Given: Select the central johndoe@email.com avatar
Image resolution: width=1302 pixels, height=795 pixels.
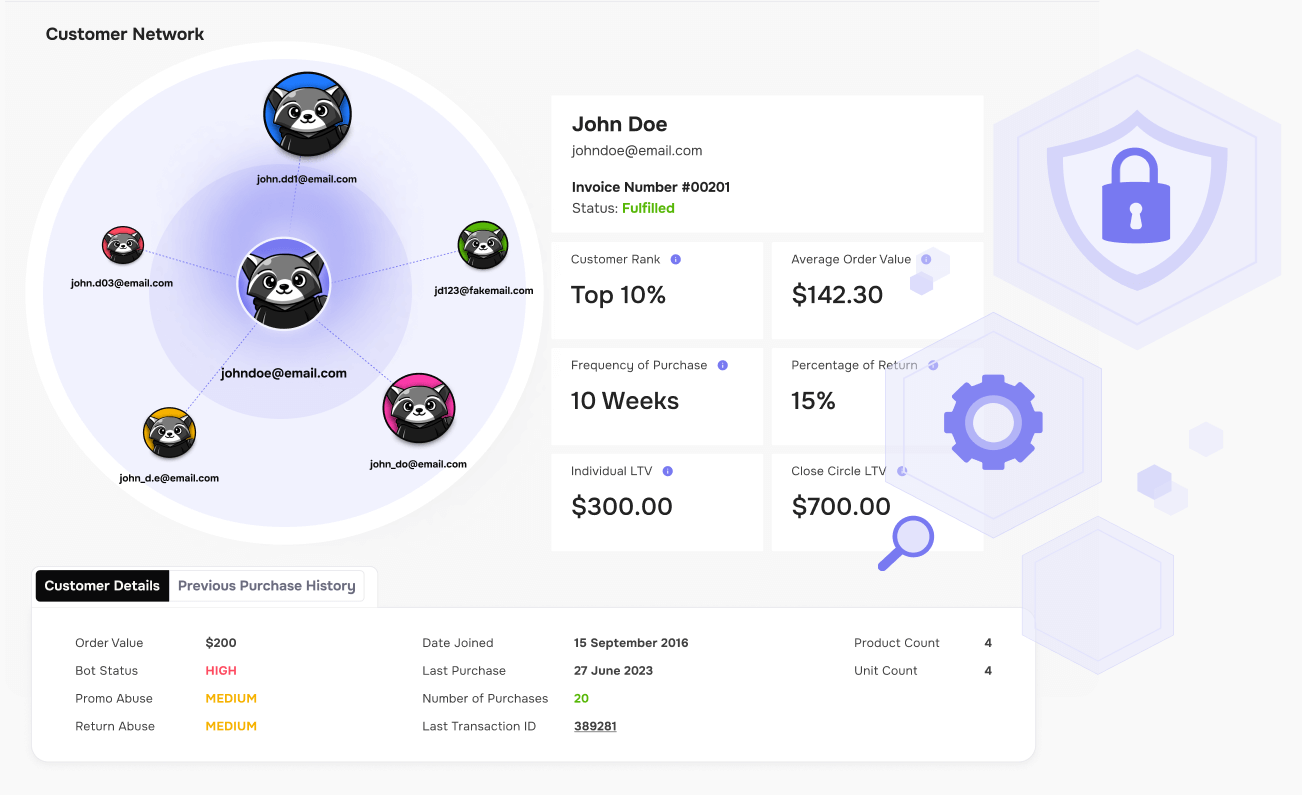Looking at the screenshot, I should tap(284, 284).
